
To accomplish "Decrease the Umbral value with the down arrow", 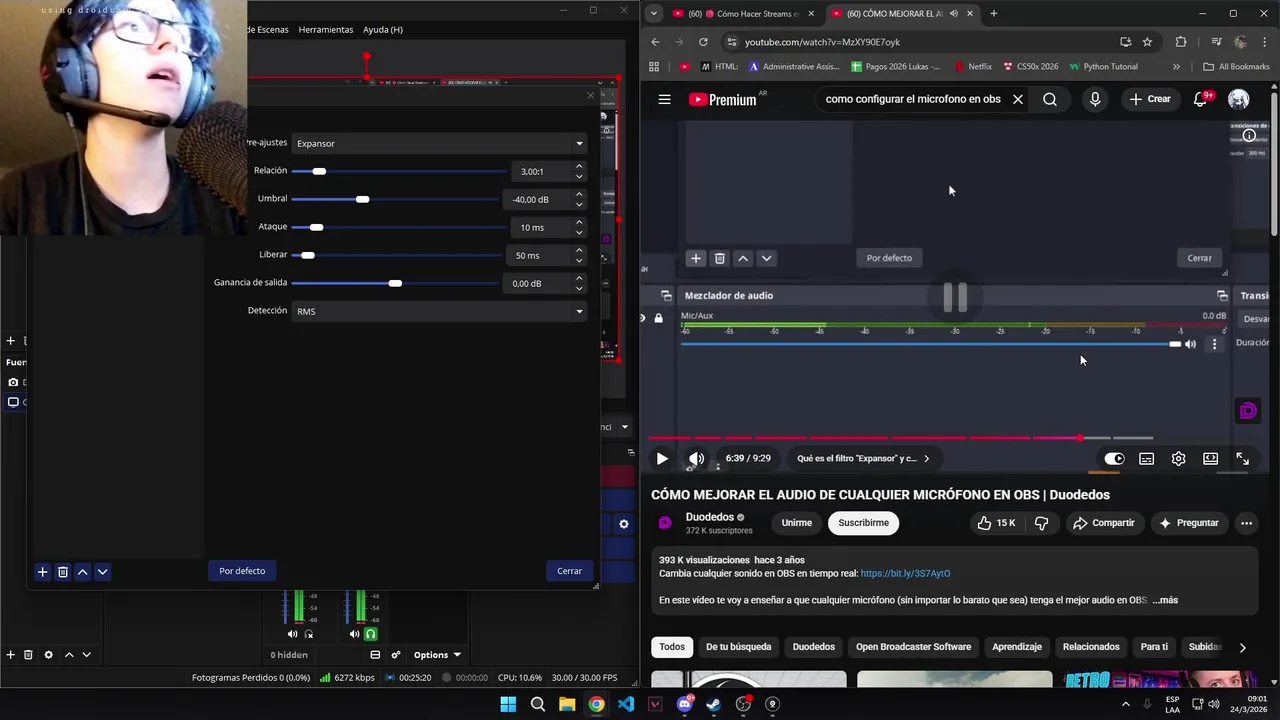I will coord(579,204).
